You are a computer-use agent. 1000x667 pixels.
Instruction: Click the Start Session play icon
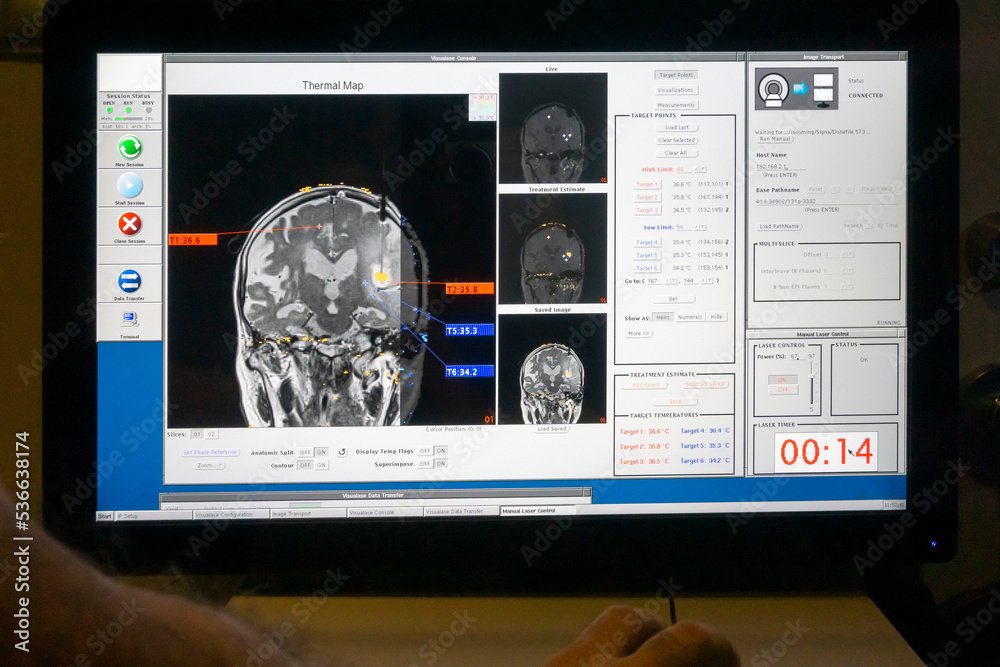tap(129, 186)
